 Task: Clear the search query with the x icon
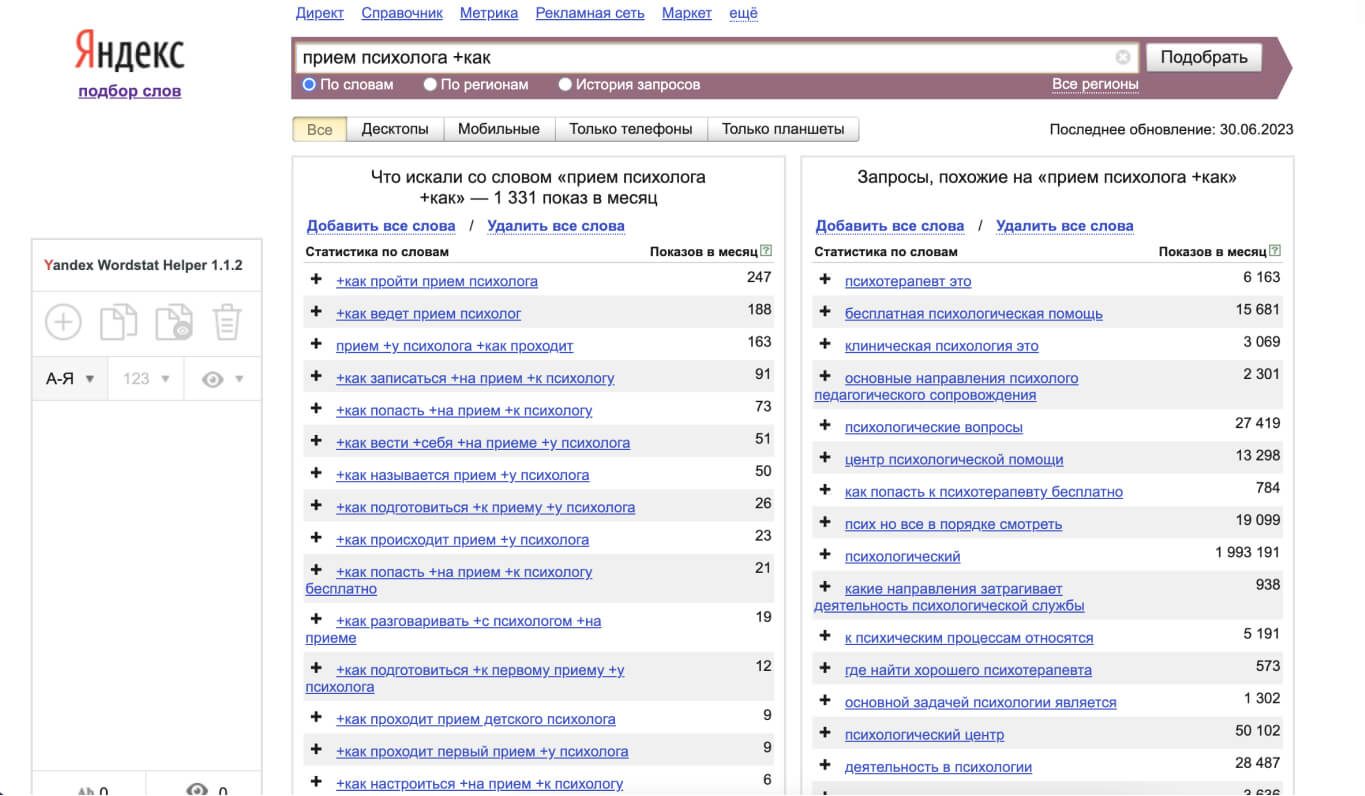click(1122, 57)
